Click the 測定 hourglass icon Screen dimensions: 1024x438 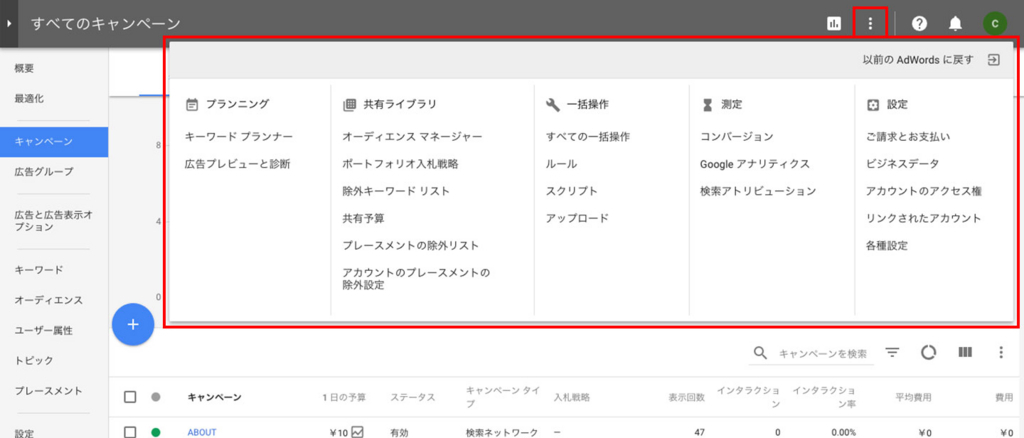tap(707, 104)
